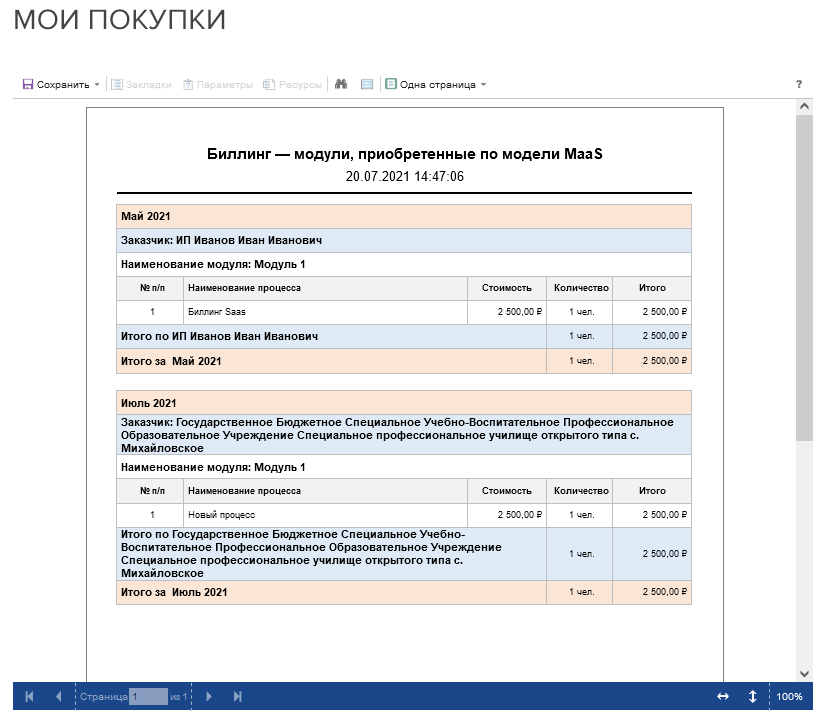Go to first page icon
The image size is (826, 713).
point(29,696)
